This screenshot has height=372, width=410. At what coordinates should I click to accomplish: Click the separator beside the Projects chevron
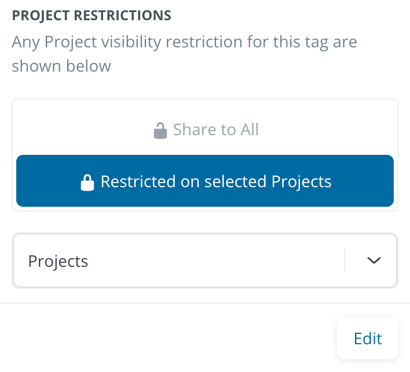coord(344,260)
